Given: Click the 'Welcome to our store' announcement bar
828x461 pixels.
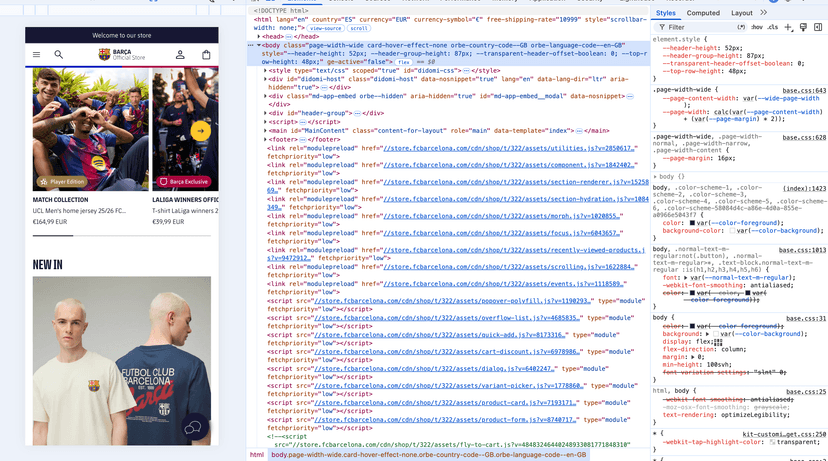Looking at the screenshot, I should coord(121,35).
